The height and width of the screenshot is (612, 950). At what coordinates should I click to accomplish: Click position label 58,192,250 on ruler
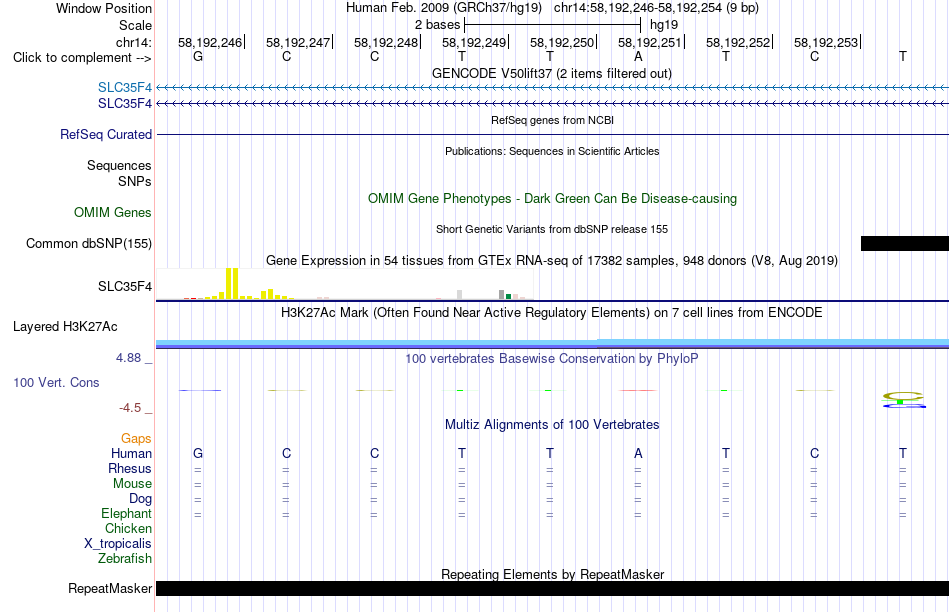click(562, 42)
